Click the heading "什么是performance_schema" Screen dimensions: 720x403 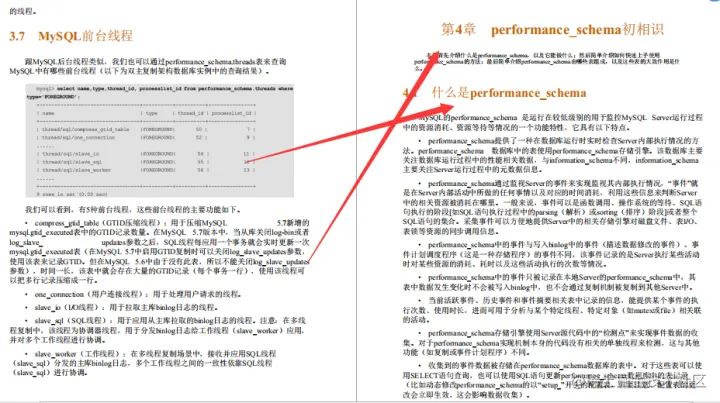(509, 93)
